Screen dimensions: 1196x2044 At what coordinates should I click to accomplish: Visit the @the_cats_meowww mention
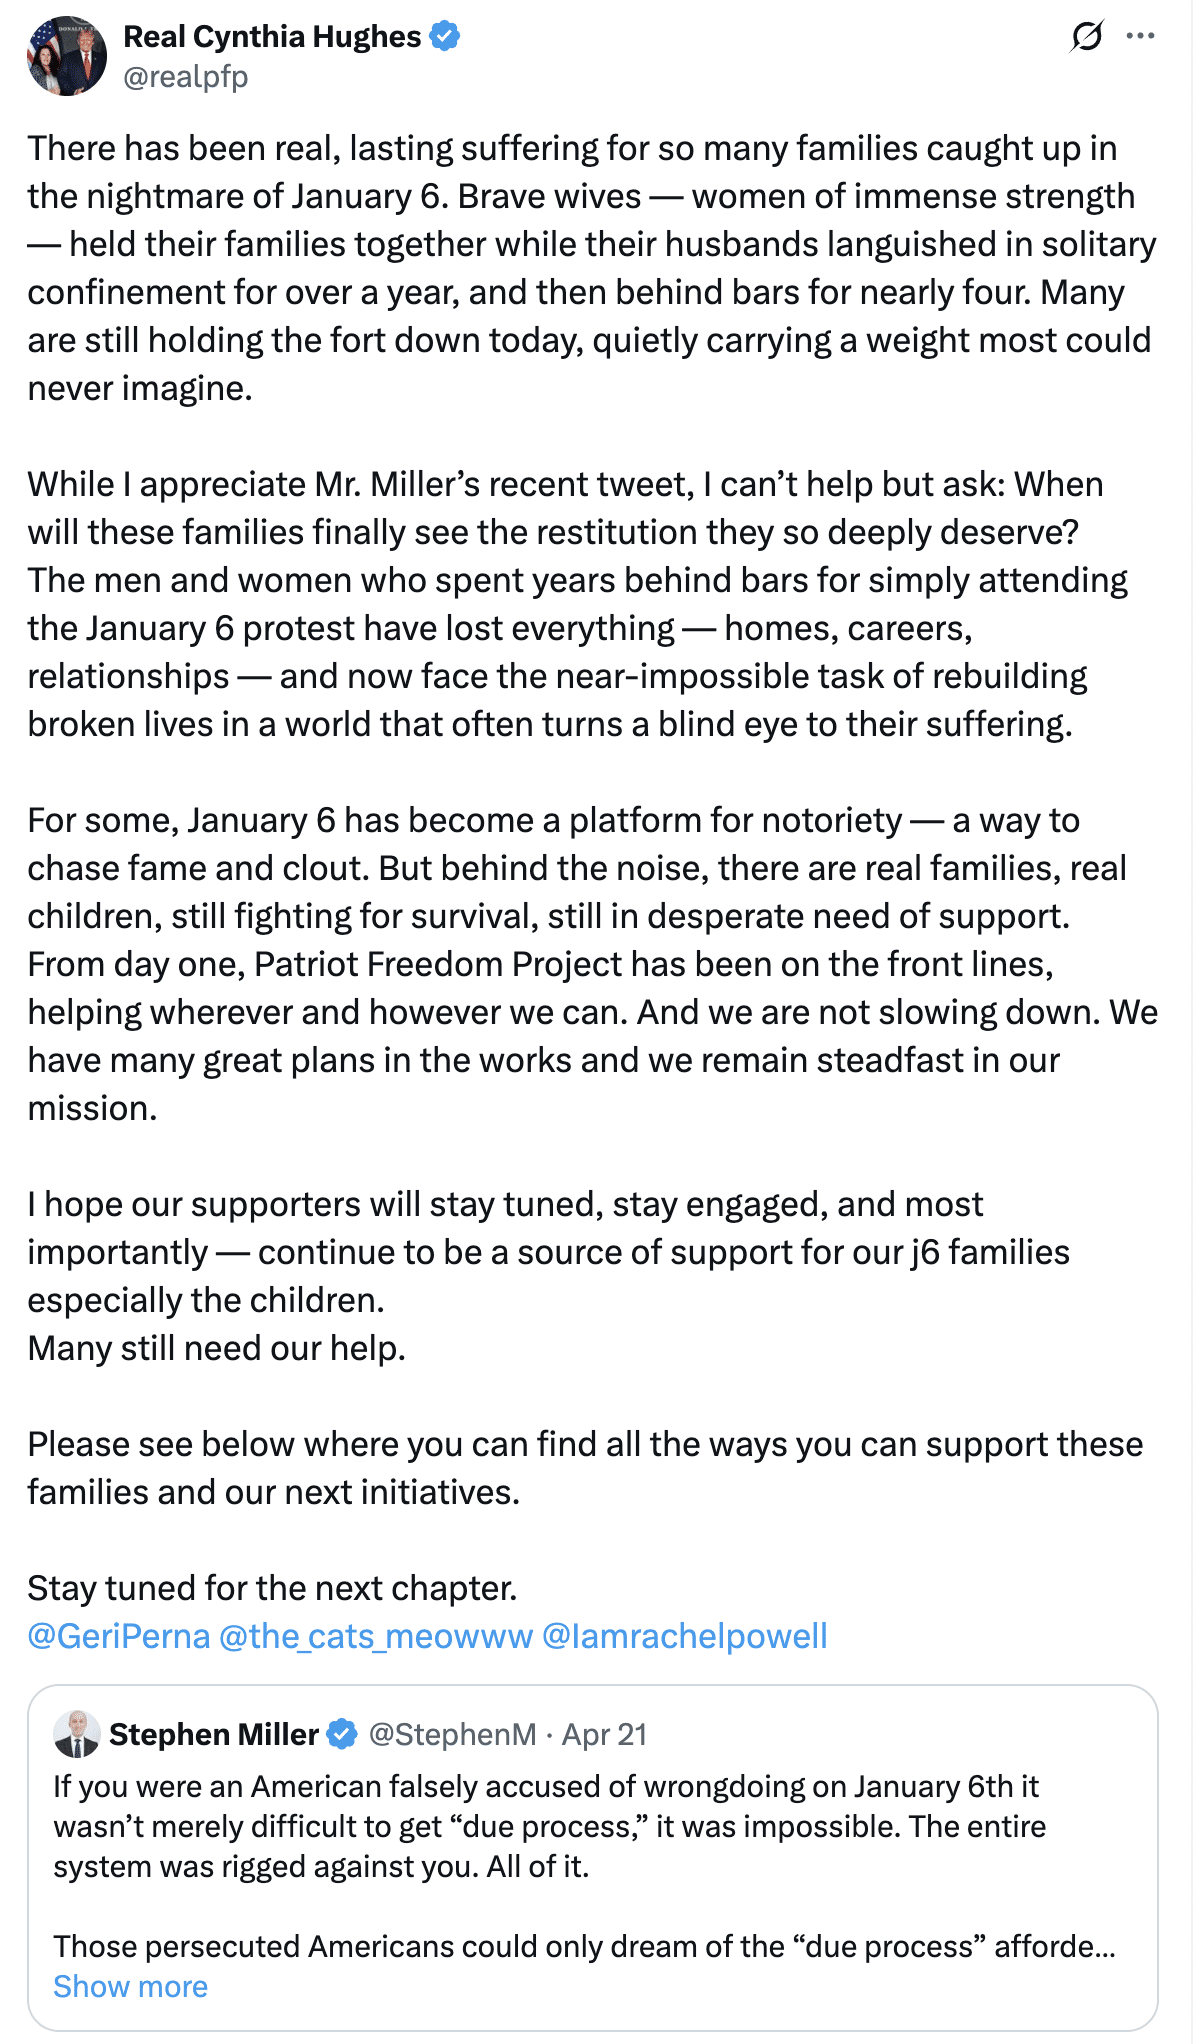point(376,1636)
